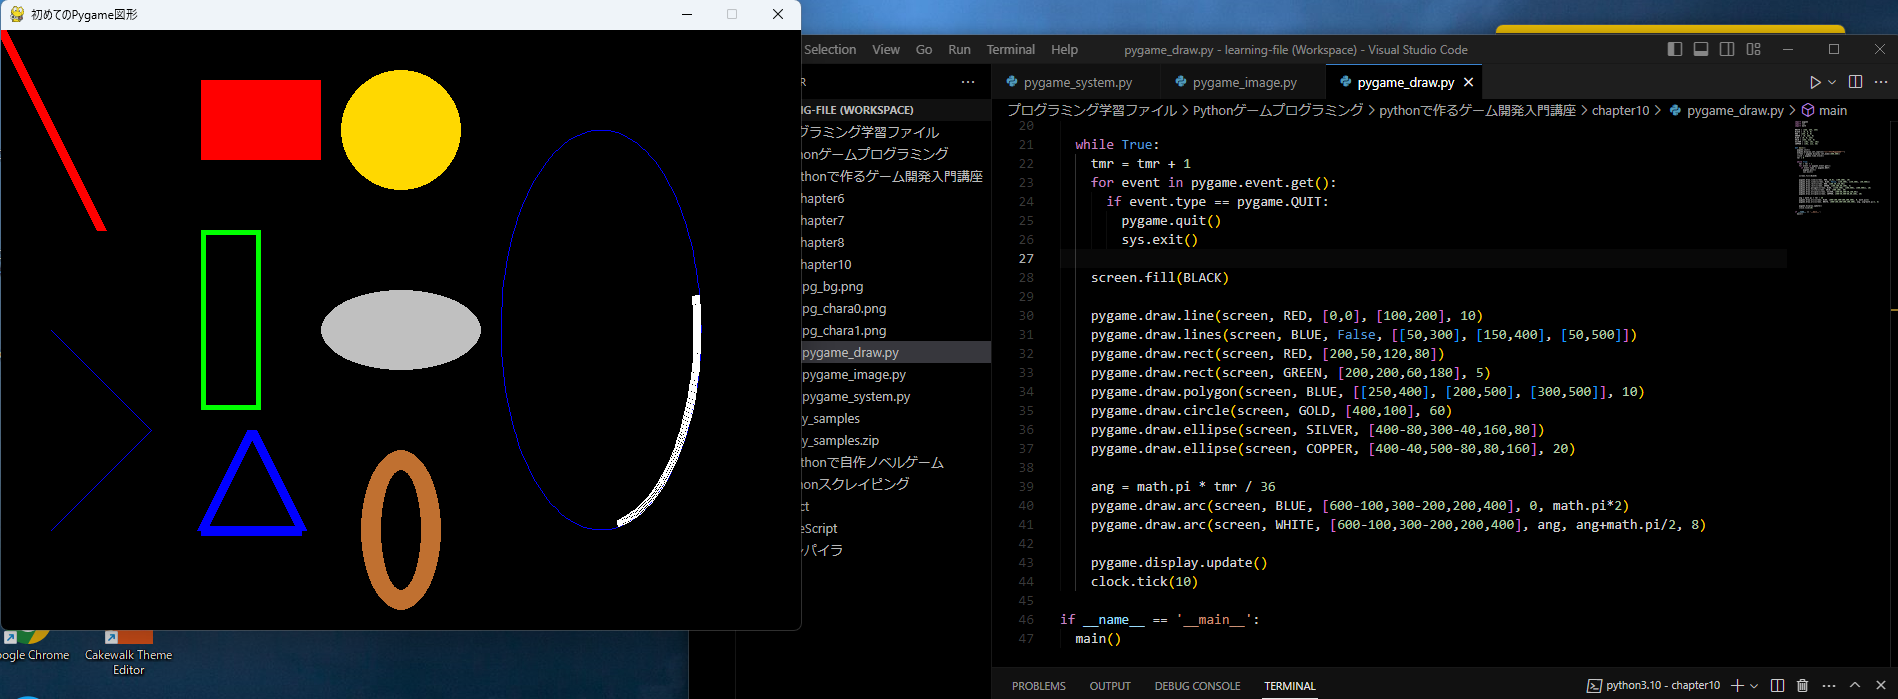Split the editor to the right

[1855, 82]
